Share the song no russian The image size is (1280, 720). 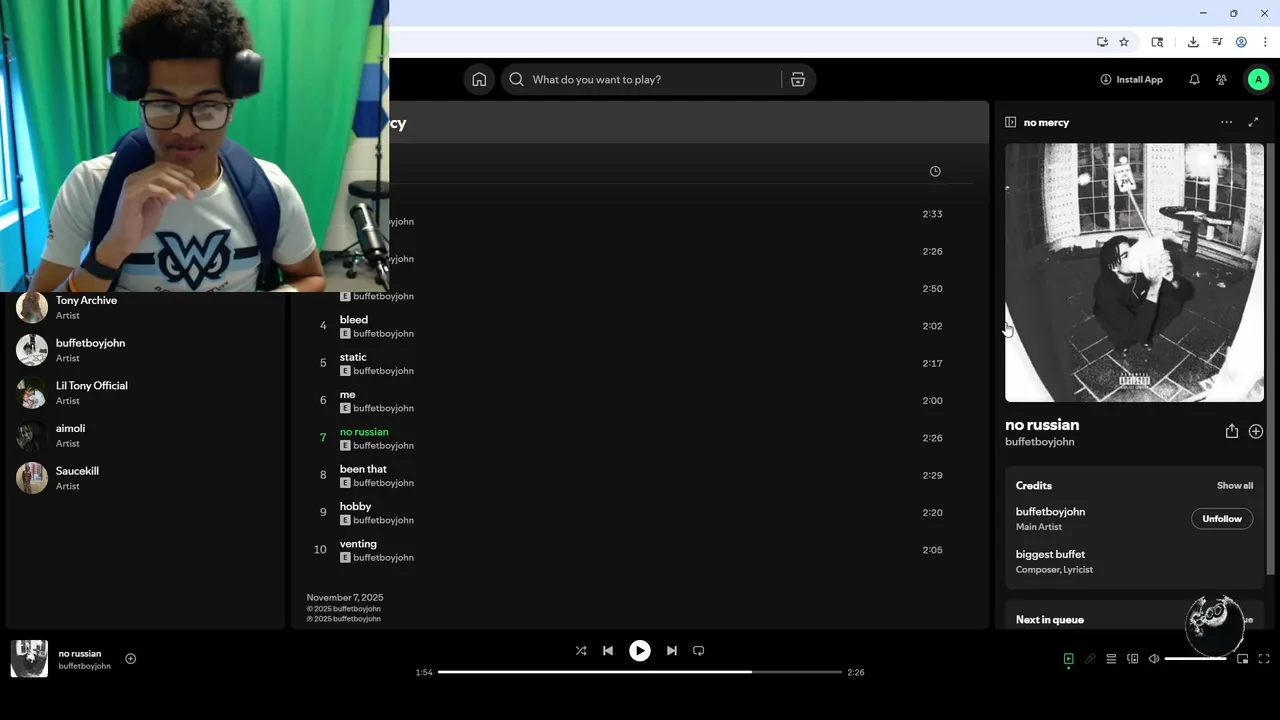tap(1231, 431)
